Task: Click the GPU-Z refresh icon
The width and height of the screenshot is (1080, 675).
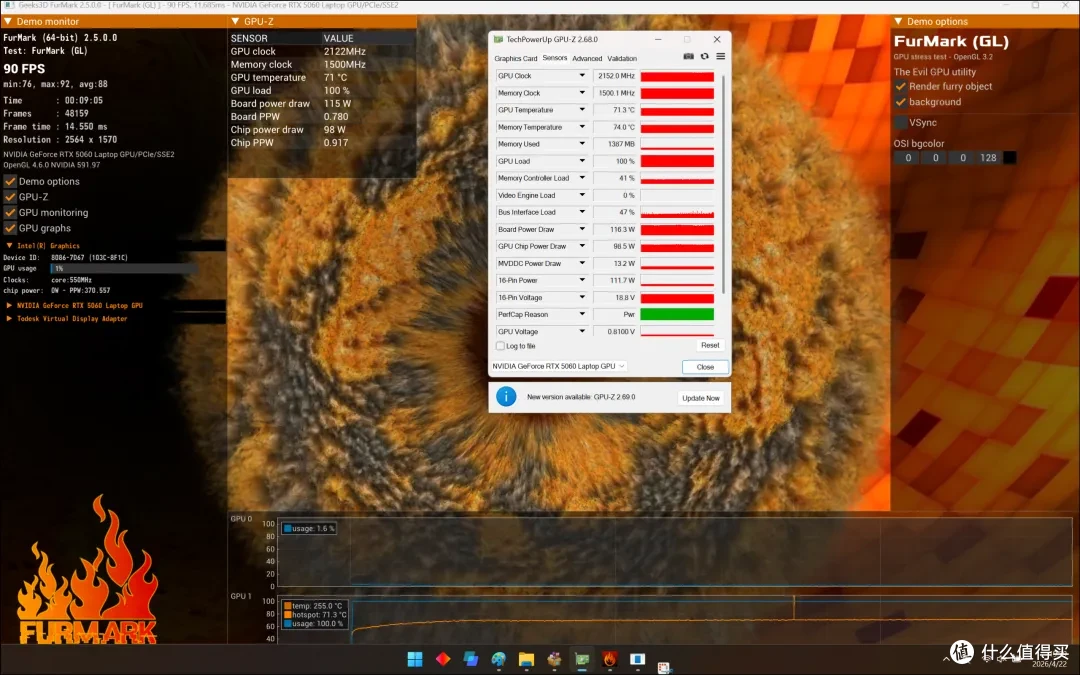Action: [x=705, y=56]
